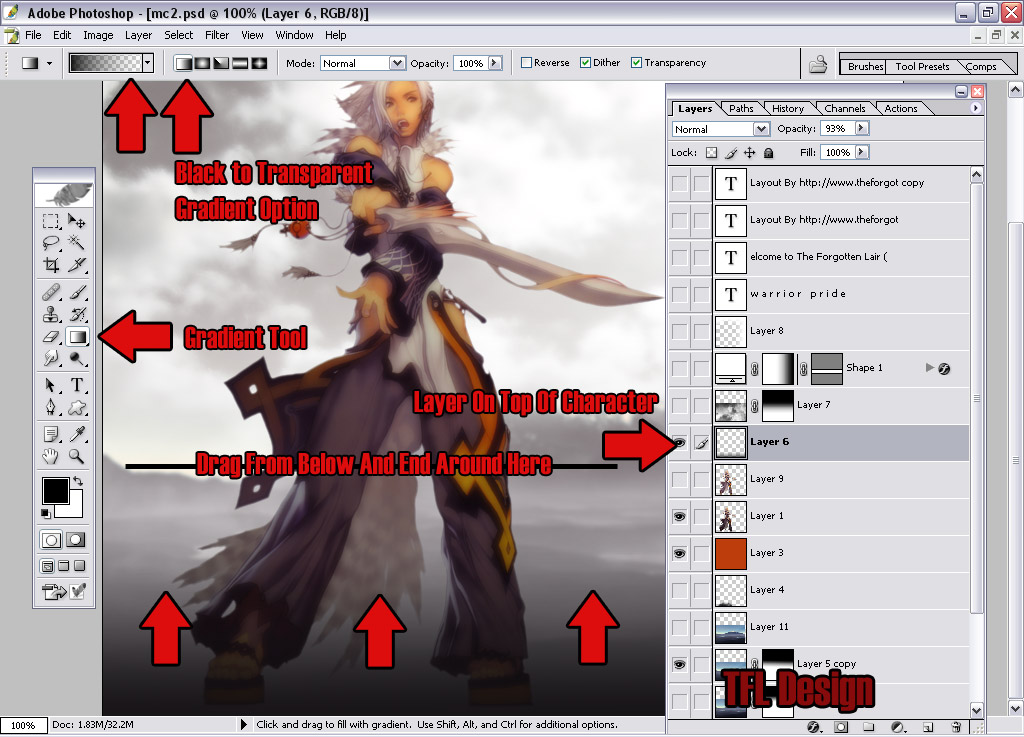Screen dimensions: 1024x737
Task: Hide Layer 6 using its eye icon
Action: point(679,442)
